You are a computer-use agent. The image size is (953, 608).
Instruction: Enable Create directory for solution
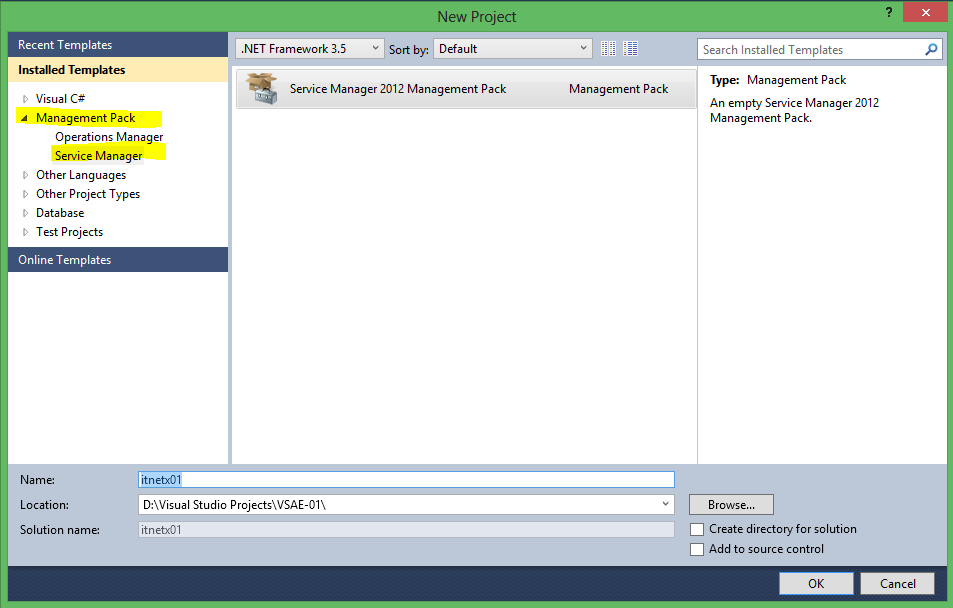point(697,529)
